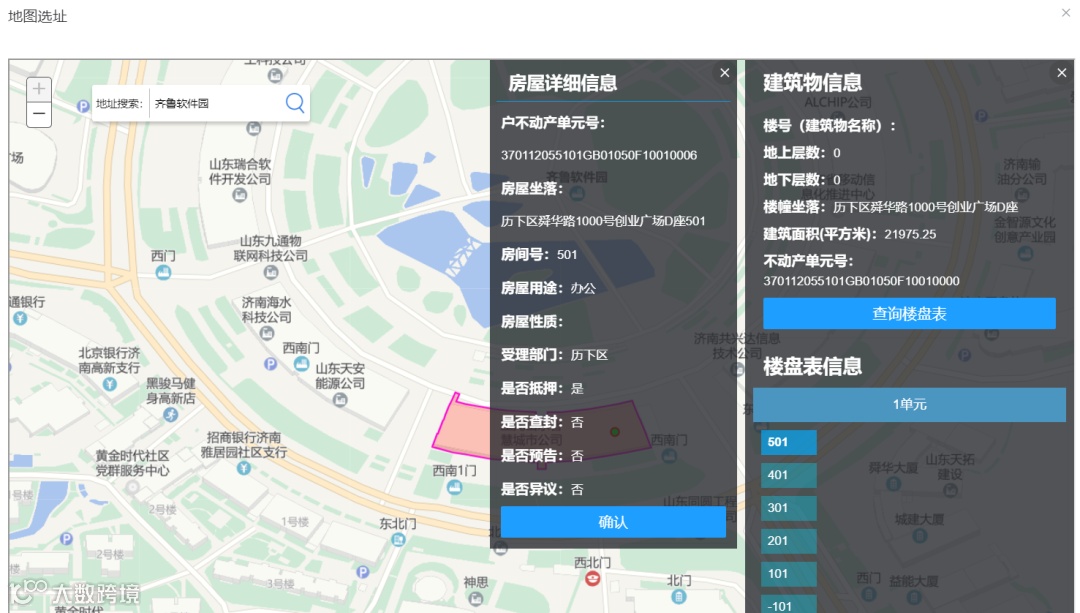Click the 神思 company marker icon
1080x613 pixels.
[476, 599]
